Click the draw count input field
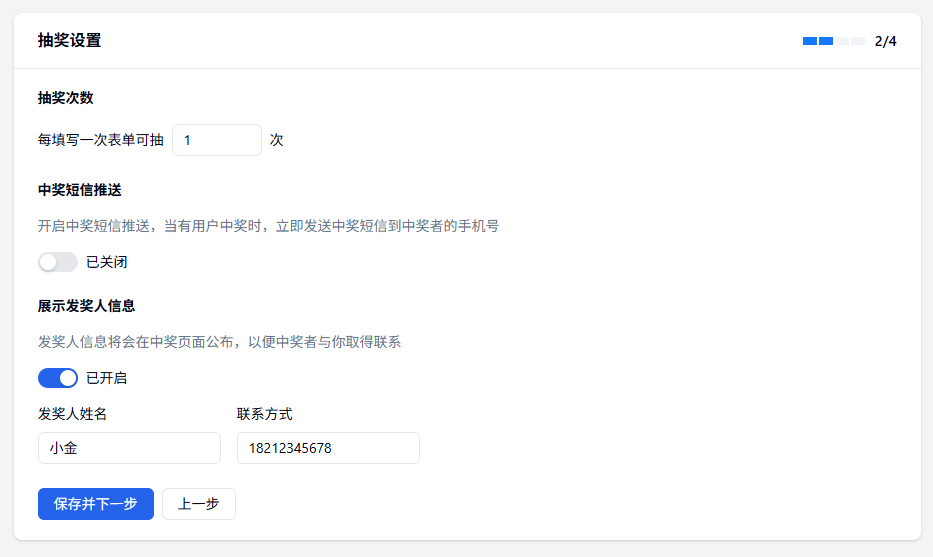The height and width of the screenshot is (557, 933). coord(217,140)
